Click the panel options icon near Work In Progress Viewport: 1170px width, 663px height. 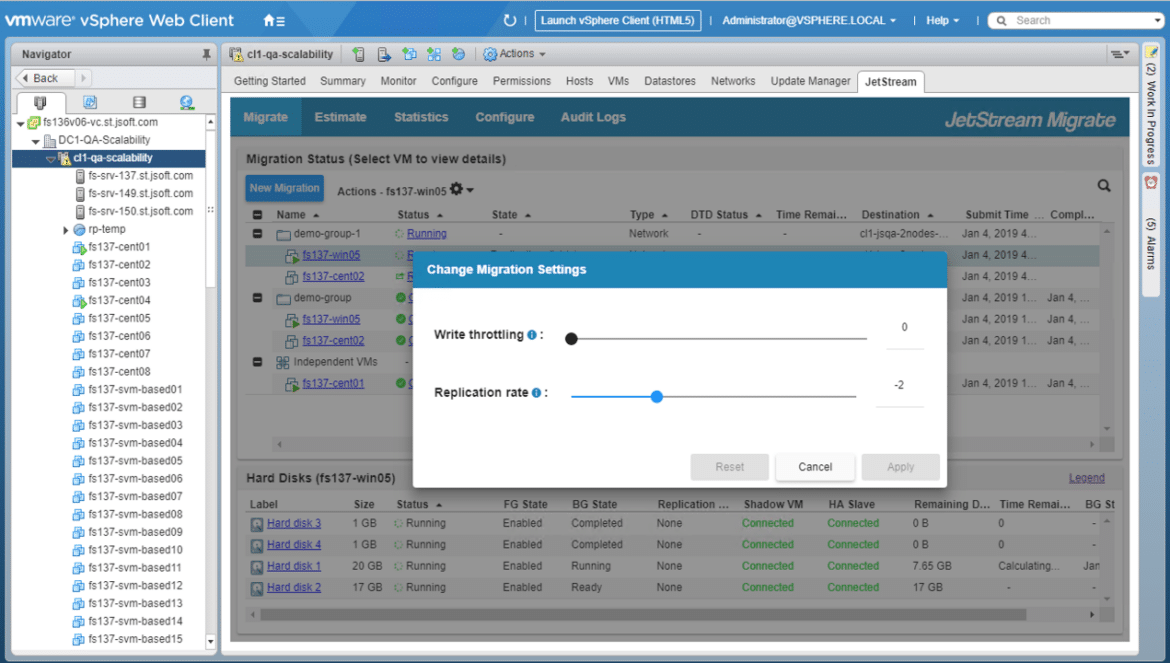point(1119,54)
